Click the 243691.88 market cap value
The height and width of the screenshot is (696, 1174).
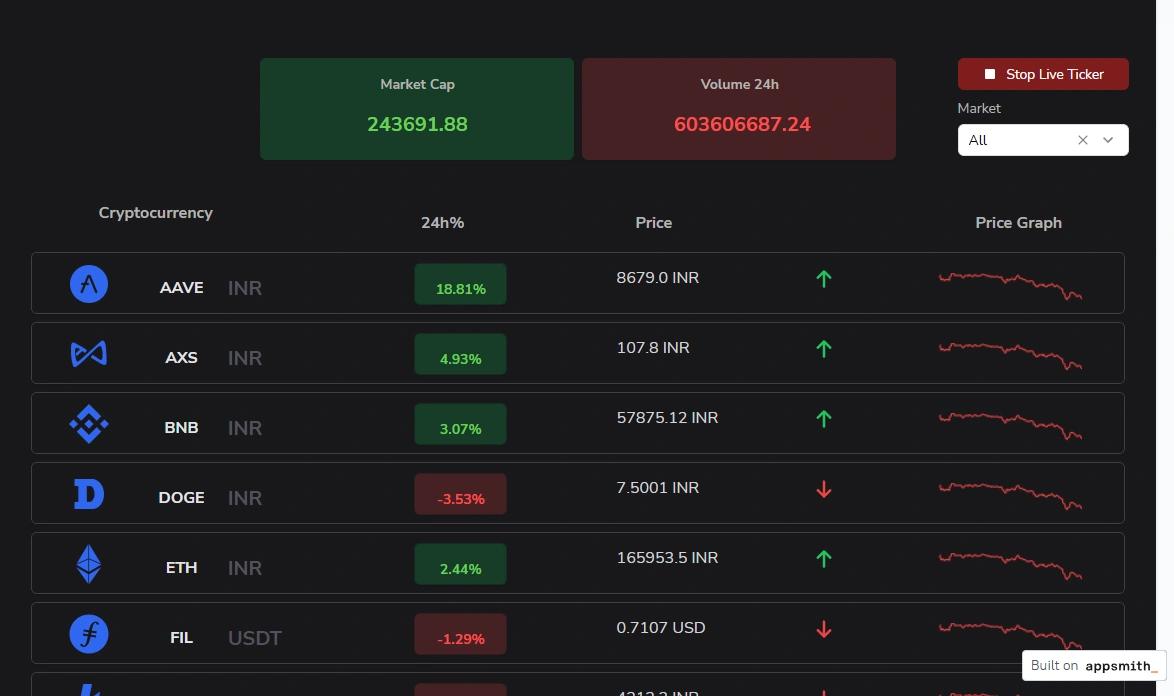pyautogui.click(x=417, y=124)
